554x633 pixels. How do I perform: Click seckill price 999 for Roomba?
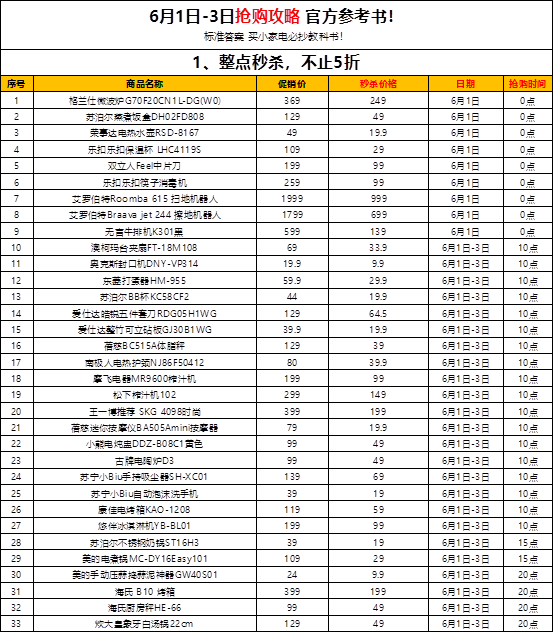378,199
